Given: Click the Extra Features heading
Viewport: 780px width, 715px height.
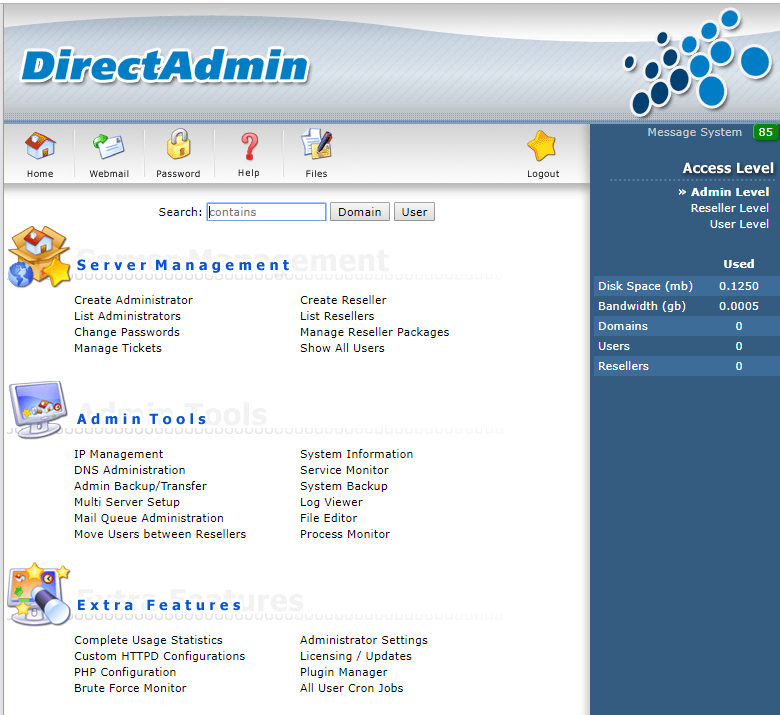Looking at the screenshot, I should (x=159, y=605).
